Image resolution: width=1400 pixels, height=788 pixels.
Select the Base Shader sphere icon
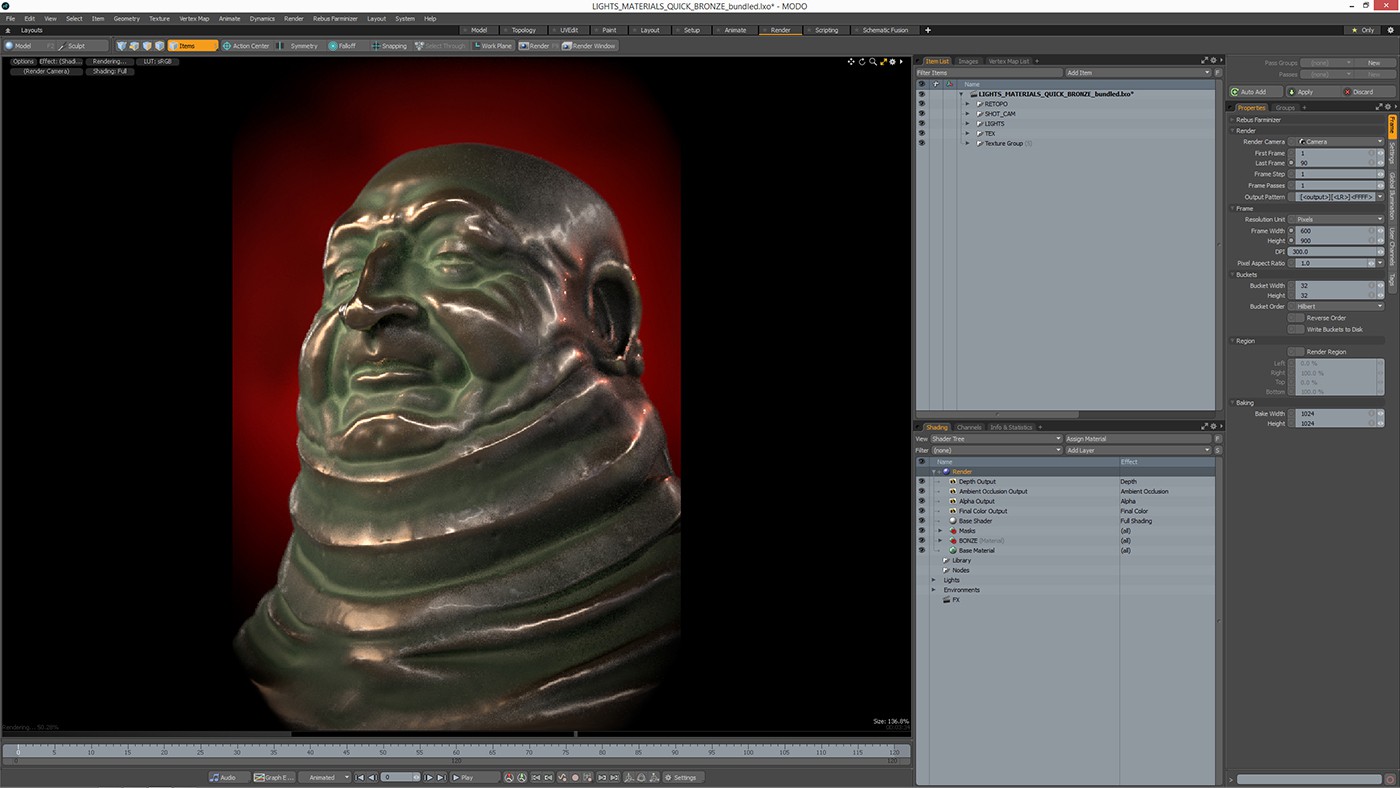point(953,521)
